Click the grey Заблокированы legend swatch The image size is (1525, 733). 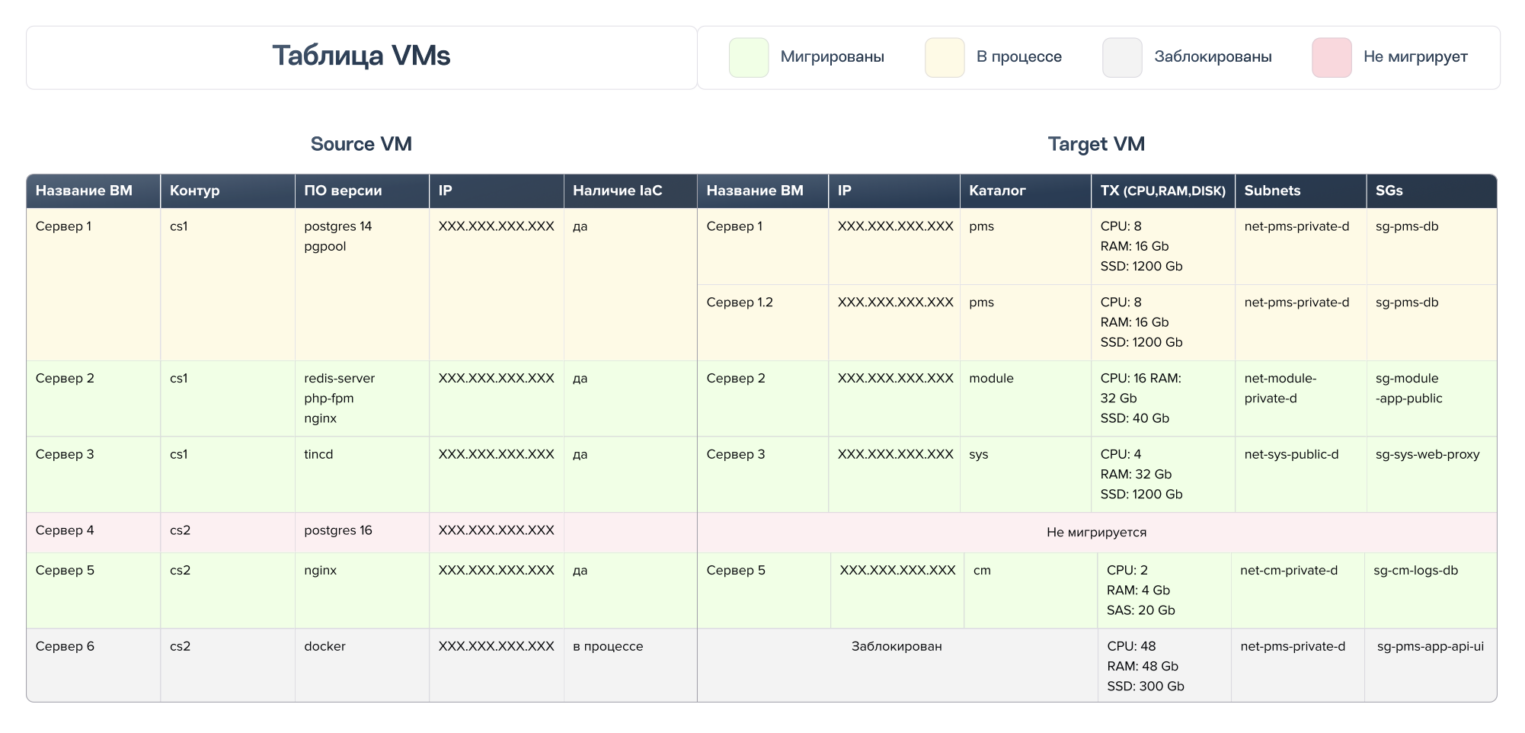coord(1121,57)
